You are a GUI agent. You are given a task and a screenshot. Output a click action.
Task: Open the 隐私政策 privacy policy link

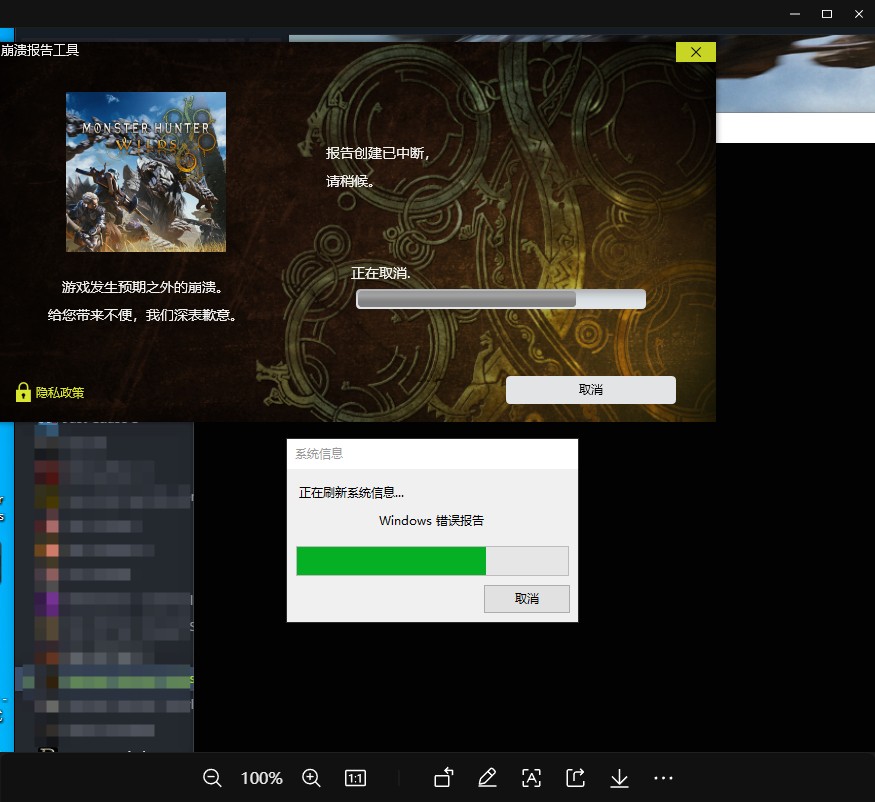(60, 393)
